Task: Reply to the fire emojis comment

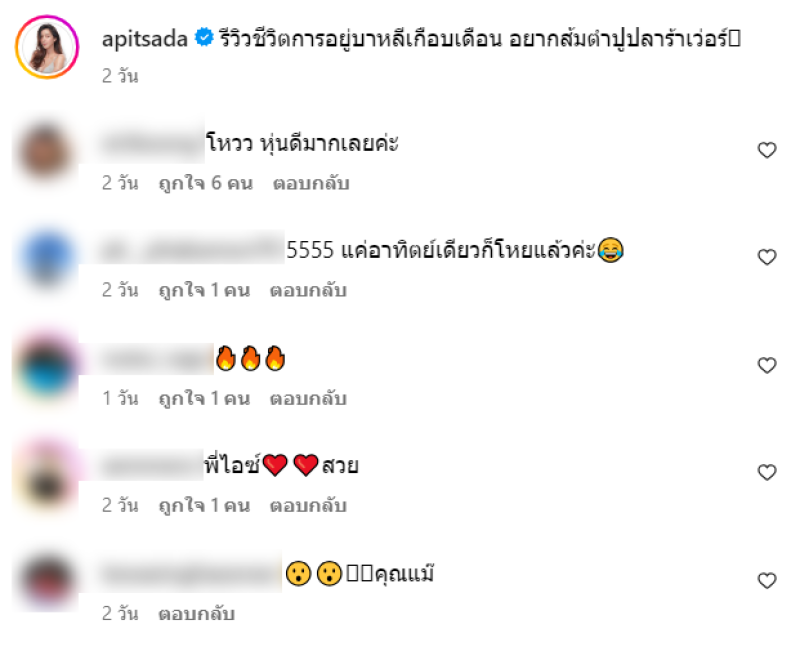Action: [x=308, y=398]
